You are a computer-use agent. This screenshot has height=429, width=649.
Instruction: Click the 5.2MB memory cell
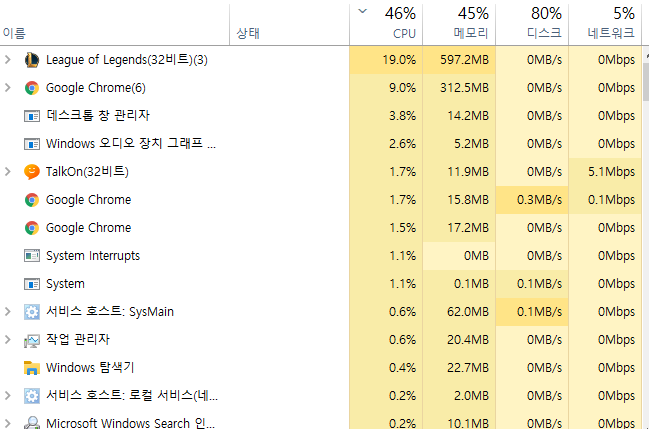coord(459,144)
